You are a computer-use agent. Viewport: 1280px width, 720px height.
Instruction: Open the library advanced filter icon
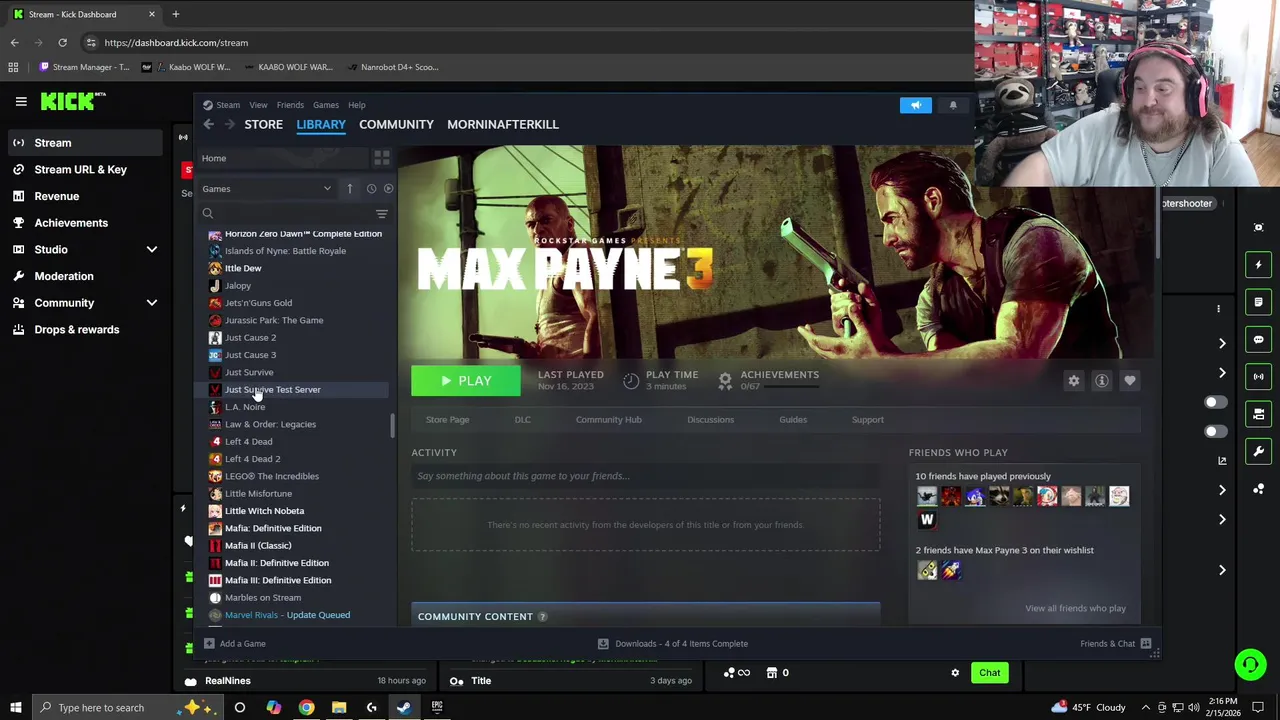tap(381, 213)
